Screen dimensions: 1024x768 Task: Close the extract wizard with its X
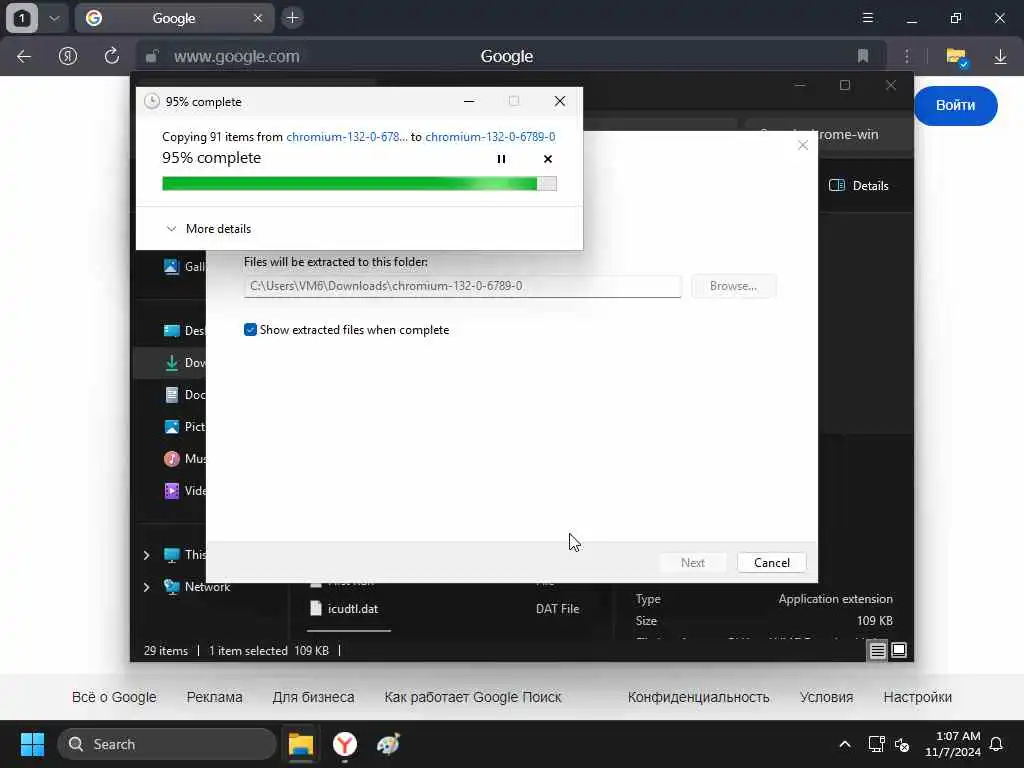point(803,145)
